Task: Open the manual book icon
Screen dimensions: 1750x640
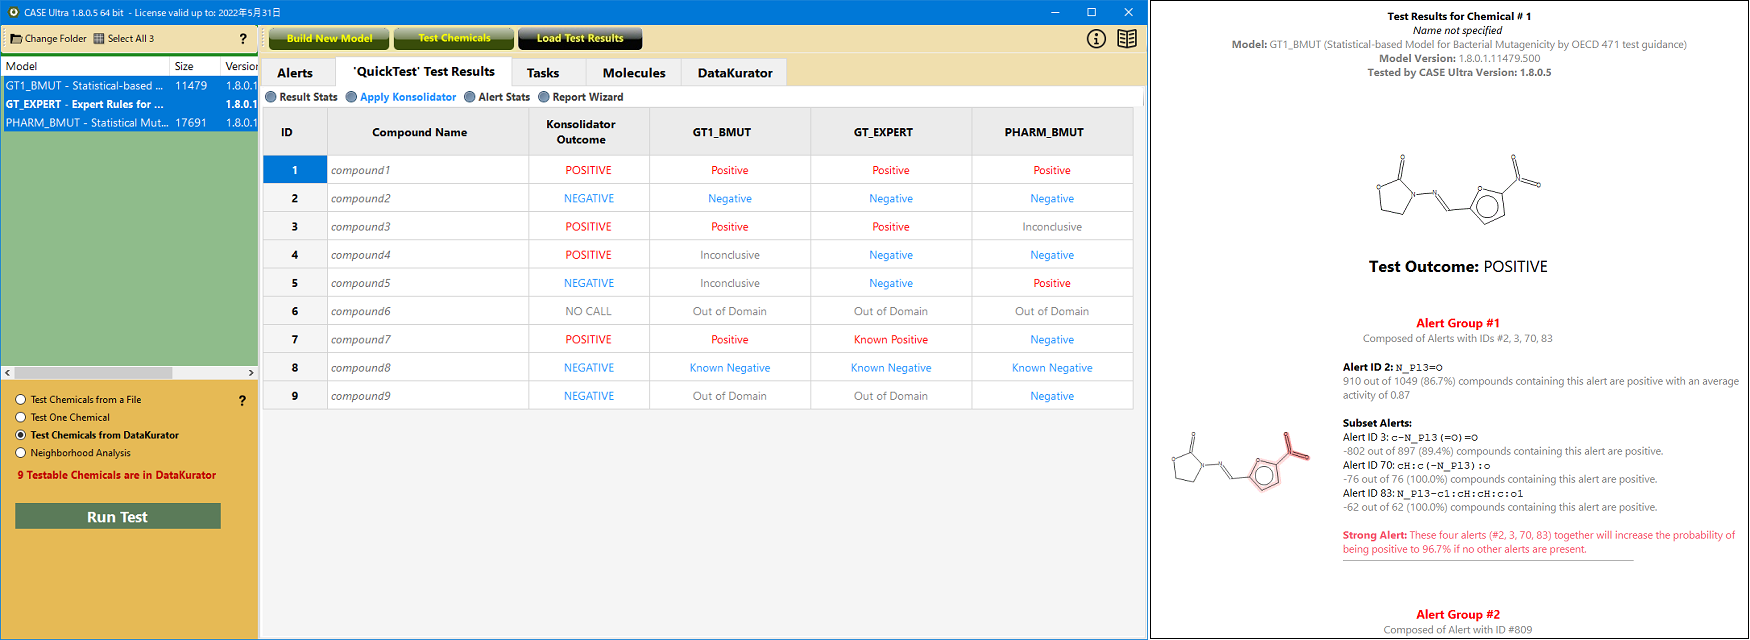Action: click(x=1127, y=39)
